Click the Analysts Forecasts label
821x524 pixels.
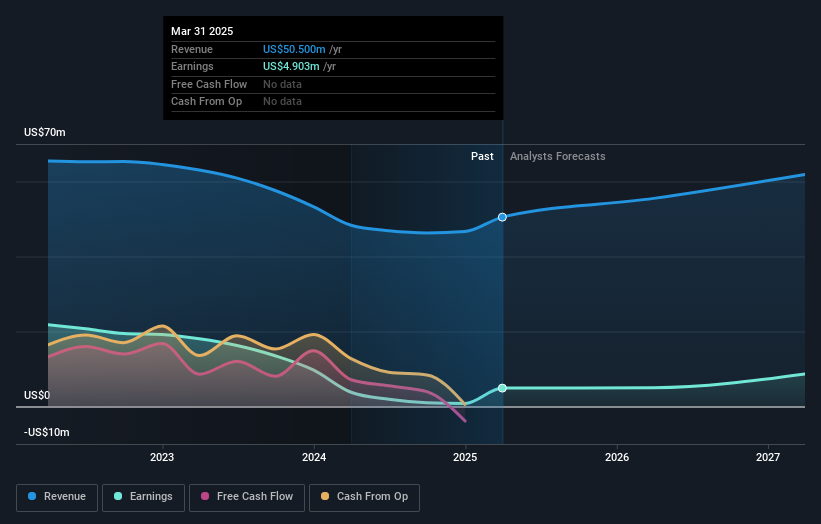pos(558,156)
